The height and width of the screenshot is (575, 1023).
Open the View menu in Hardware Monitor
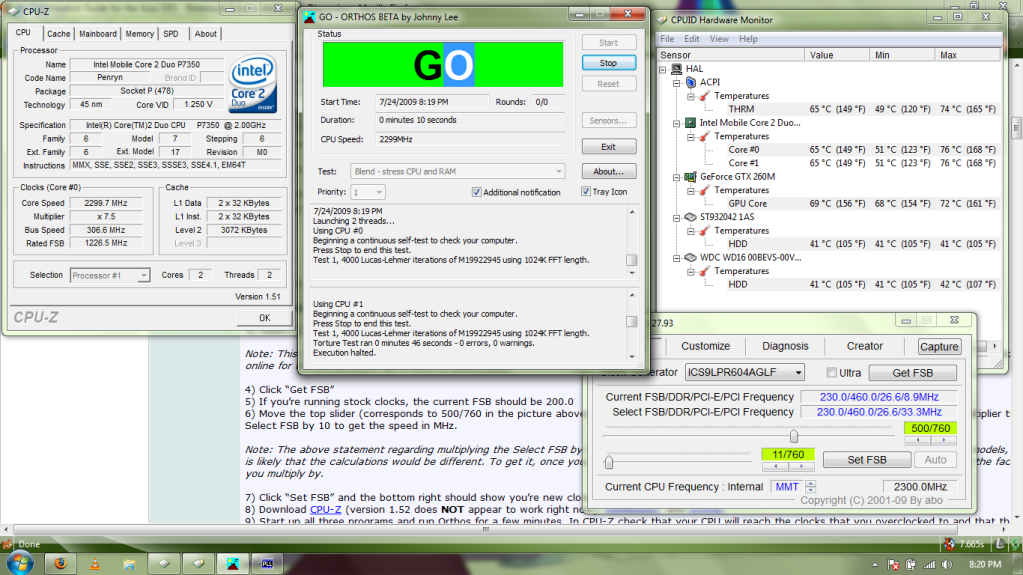pos(719,39)
